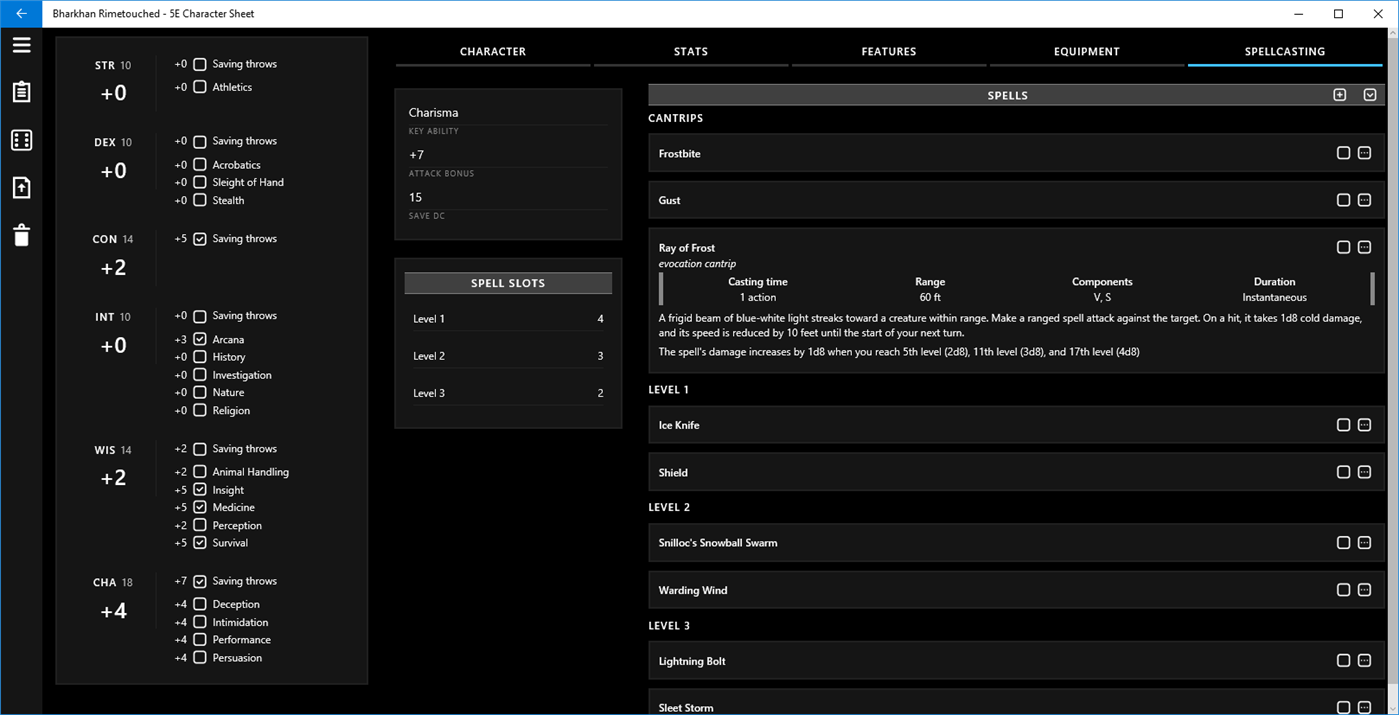Add a new spell with the plus icon
The image size is (1399, 715).
click(x=1340, y=94)
